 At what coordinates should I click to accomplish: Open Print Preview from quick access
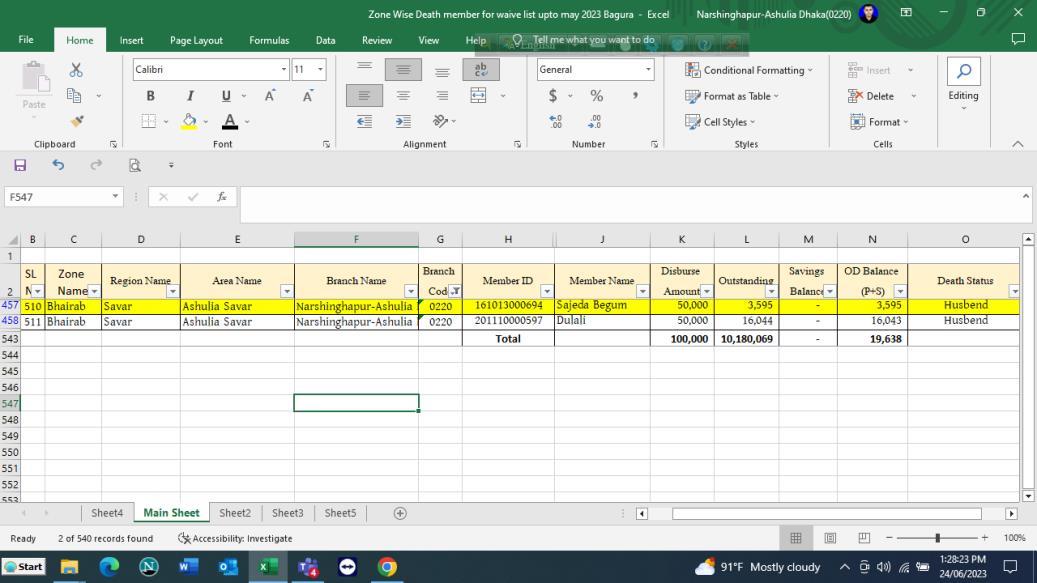coord(135,165)
